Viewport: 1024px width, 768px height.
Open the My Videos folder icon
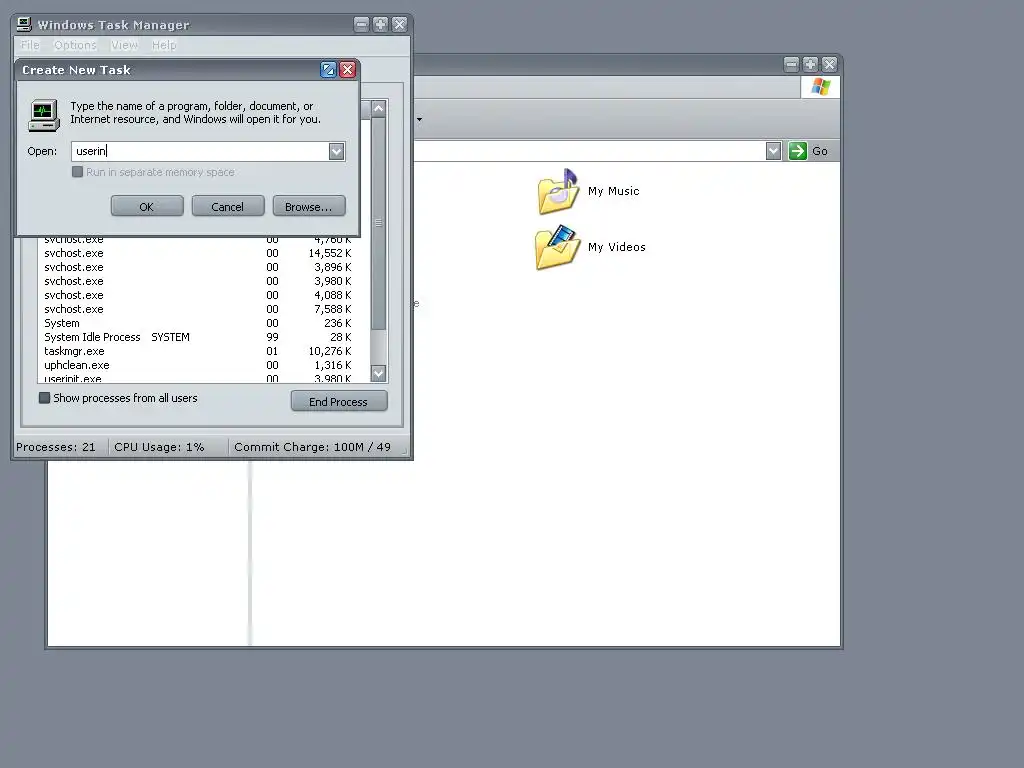tap(557, 247)
